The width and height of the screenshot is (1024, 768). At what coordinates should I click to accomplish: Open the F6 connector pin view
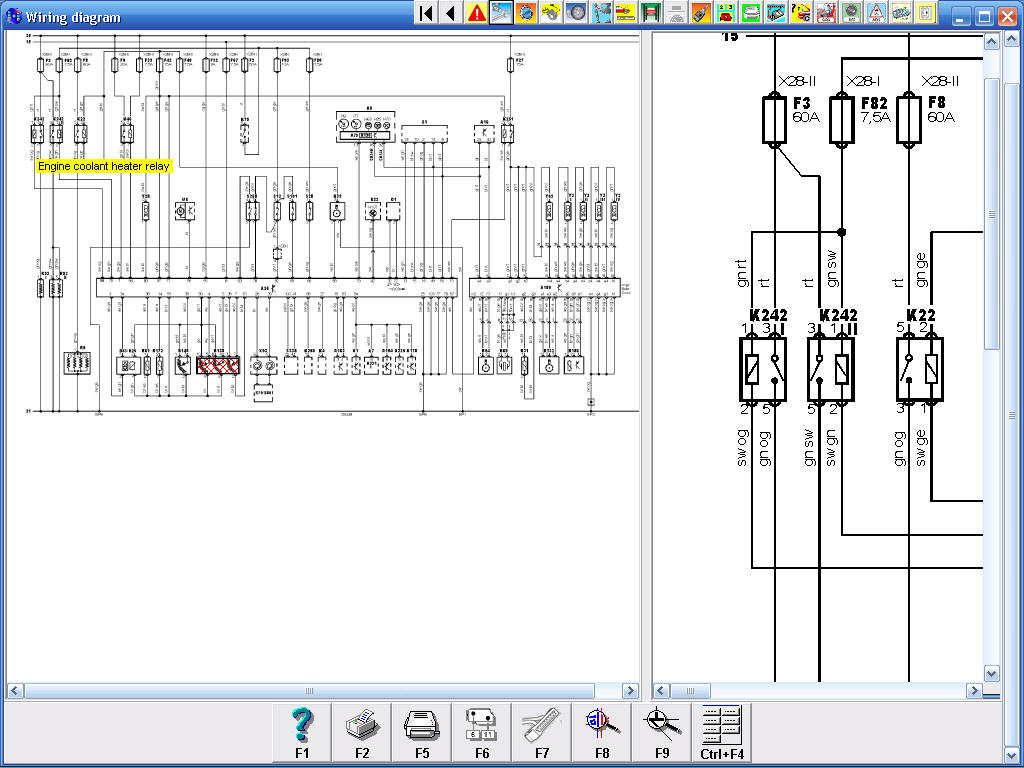[482, 733]
